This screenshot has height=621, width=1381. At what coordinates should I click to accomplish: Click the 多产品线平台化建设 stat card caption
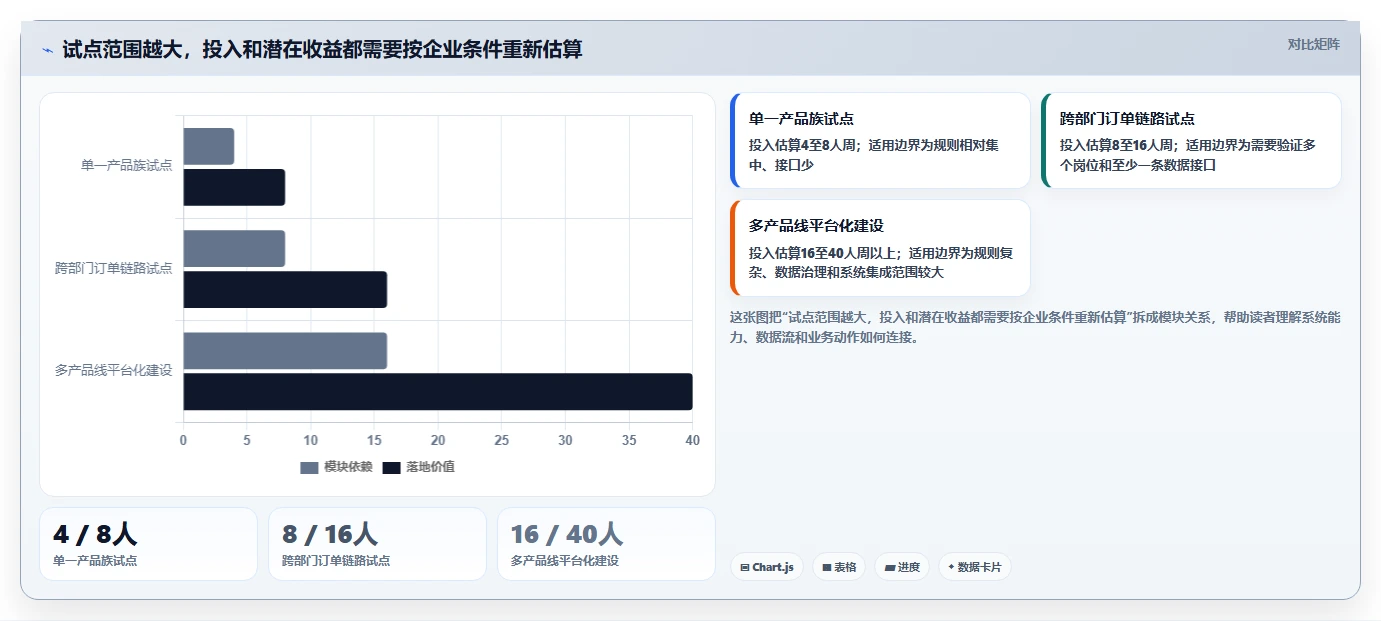564,561
